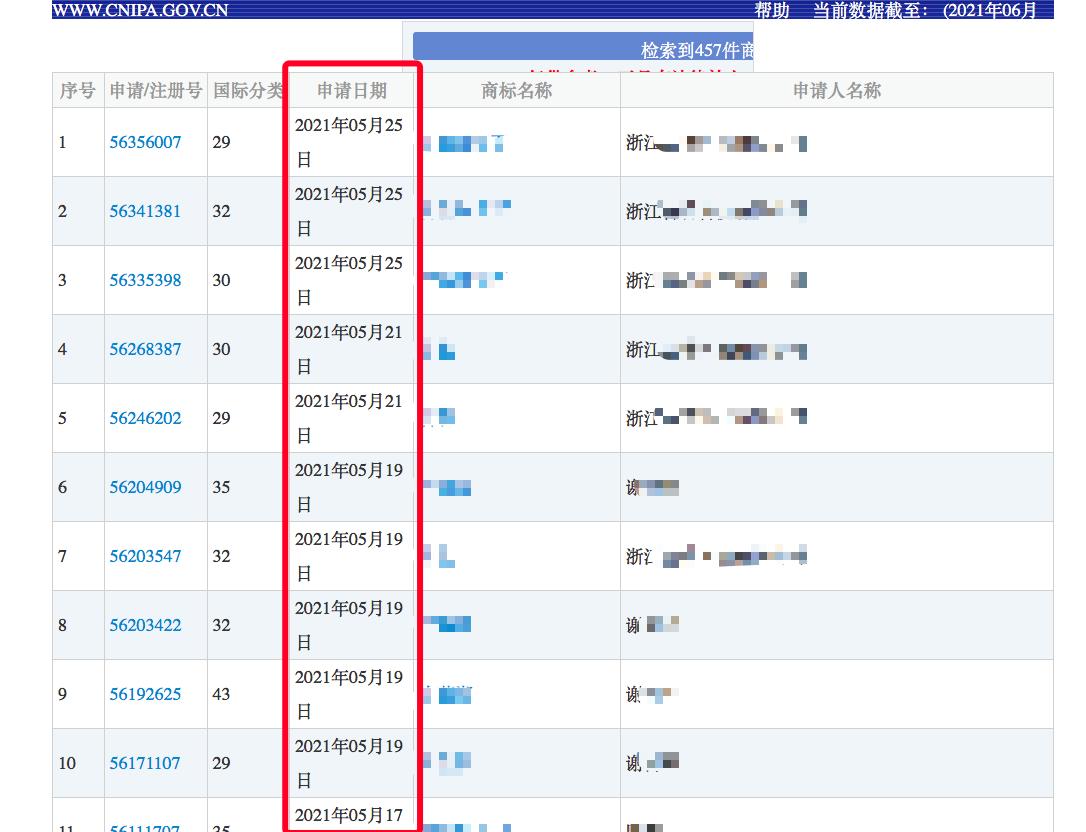Open trademark registration number 56268387
The image size is (1086, 832).
coord(145,349)
